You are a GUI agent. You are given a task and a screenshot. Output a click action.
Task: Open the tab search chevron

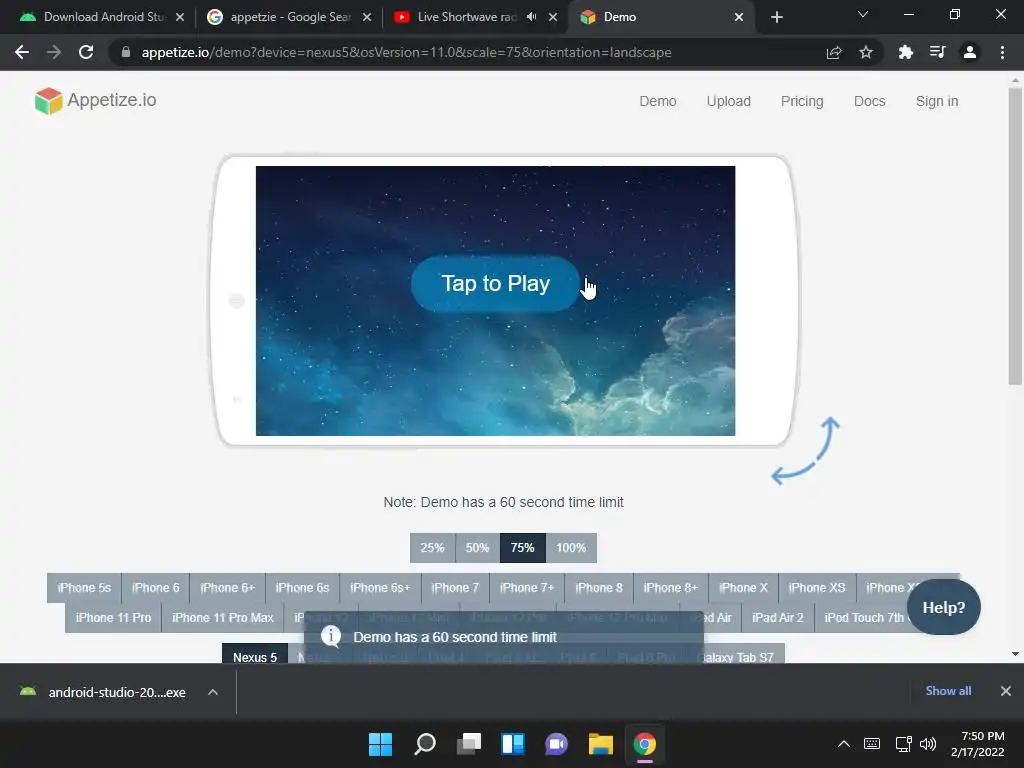(x=863, y=14)
